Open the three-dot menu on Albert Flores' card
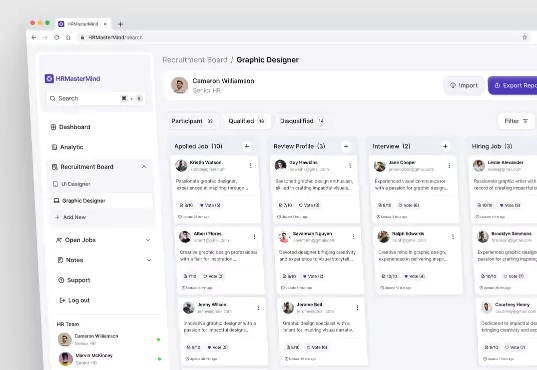Screen dimensions: 537x370 254,236
